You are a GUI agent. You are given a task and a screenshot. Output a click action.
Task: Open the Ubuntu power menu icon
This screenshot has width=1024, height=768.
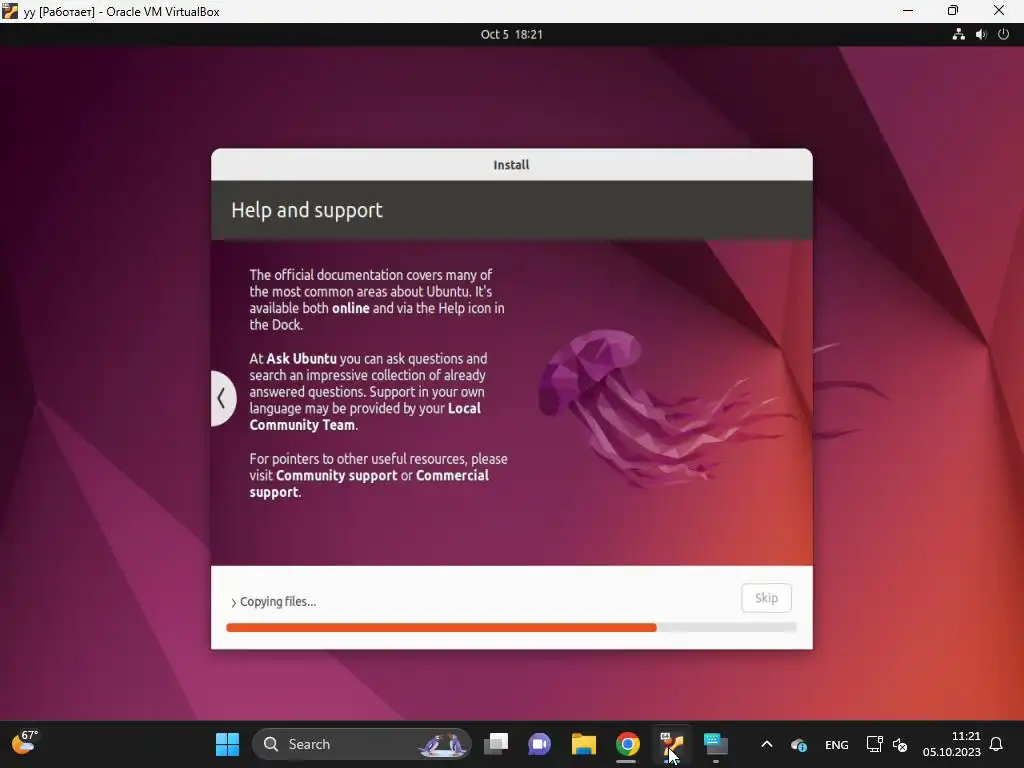pos(1004,35)
